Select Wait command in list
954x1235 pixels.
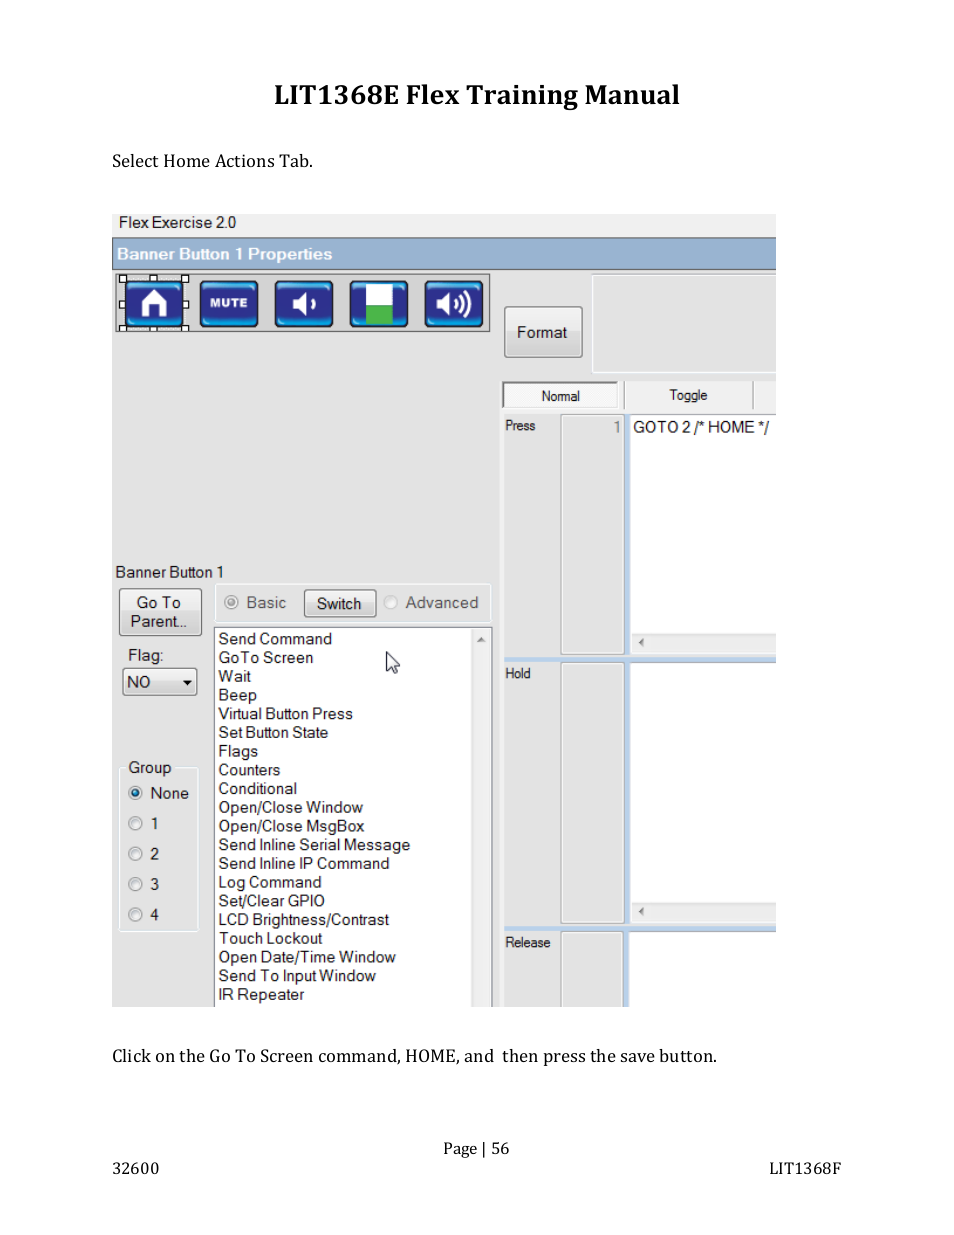tap(235, 676)
